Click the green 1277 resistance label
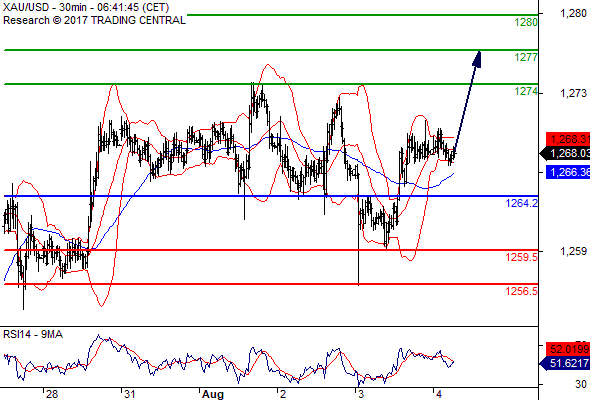 pos(526,58)
